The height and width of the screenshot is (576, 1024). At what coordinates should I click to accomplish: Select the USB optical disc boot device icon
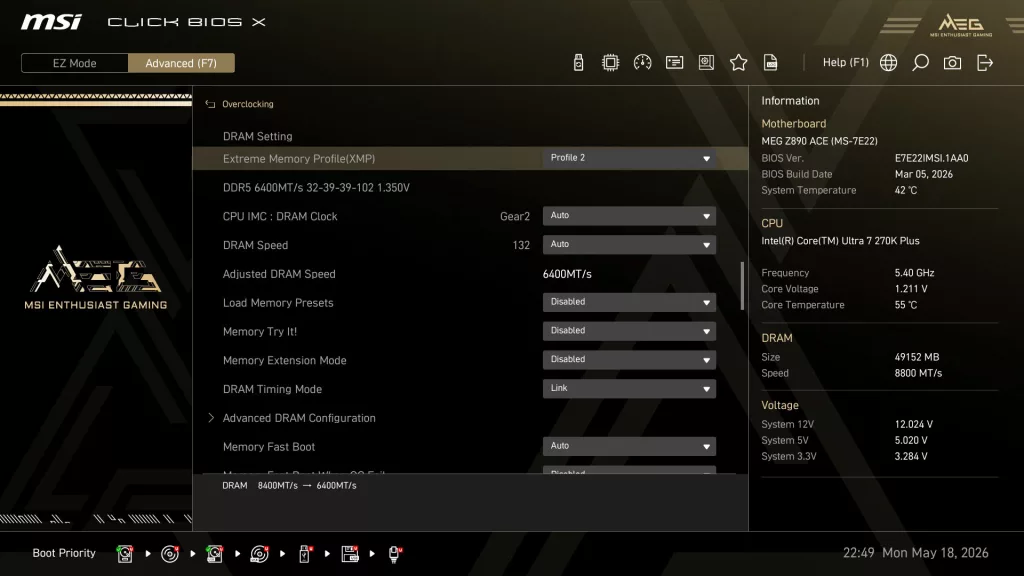(259, 554)
